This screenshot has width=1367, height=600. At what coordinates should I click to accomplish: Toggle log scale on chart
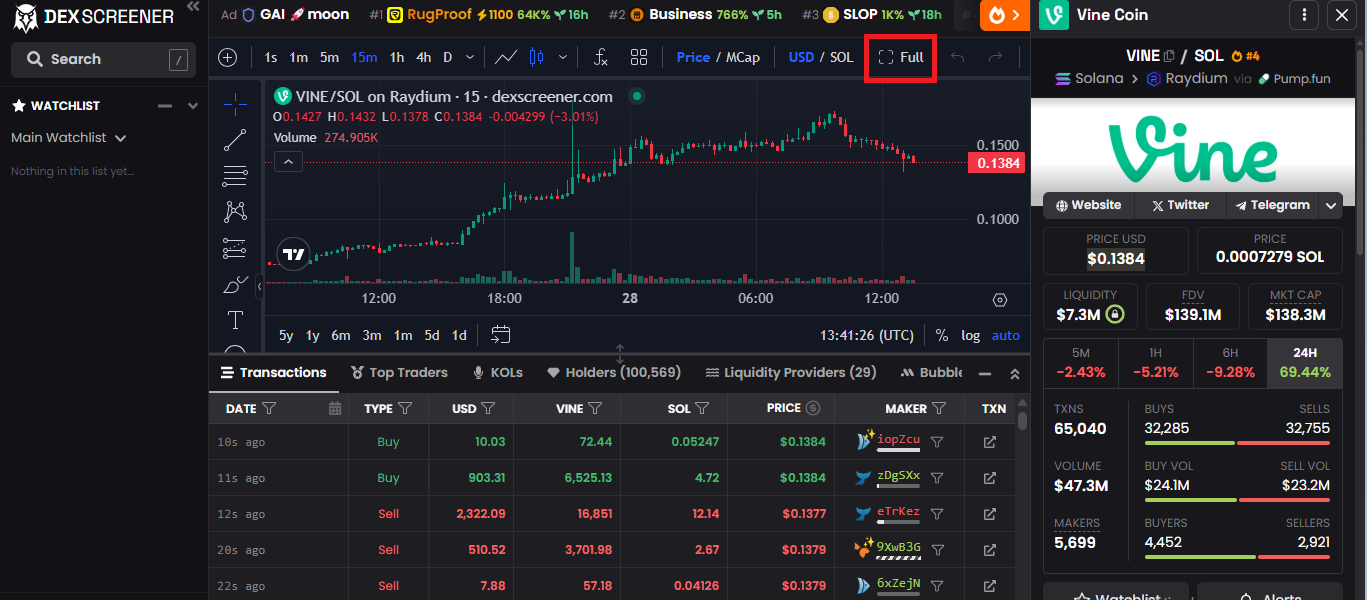tap(970, 335)
